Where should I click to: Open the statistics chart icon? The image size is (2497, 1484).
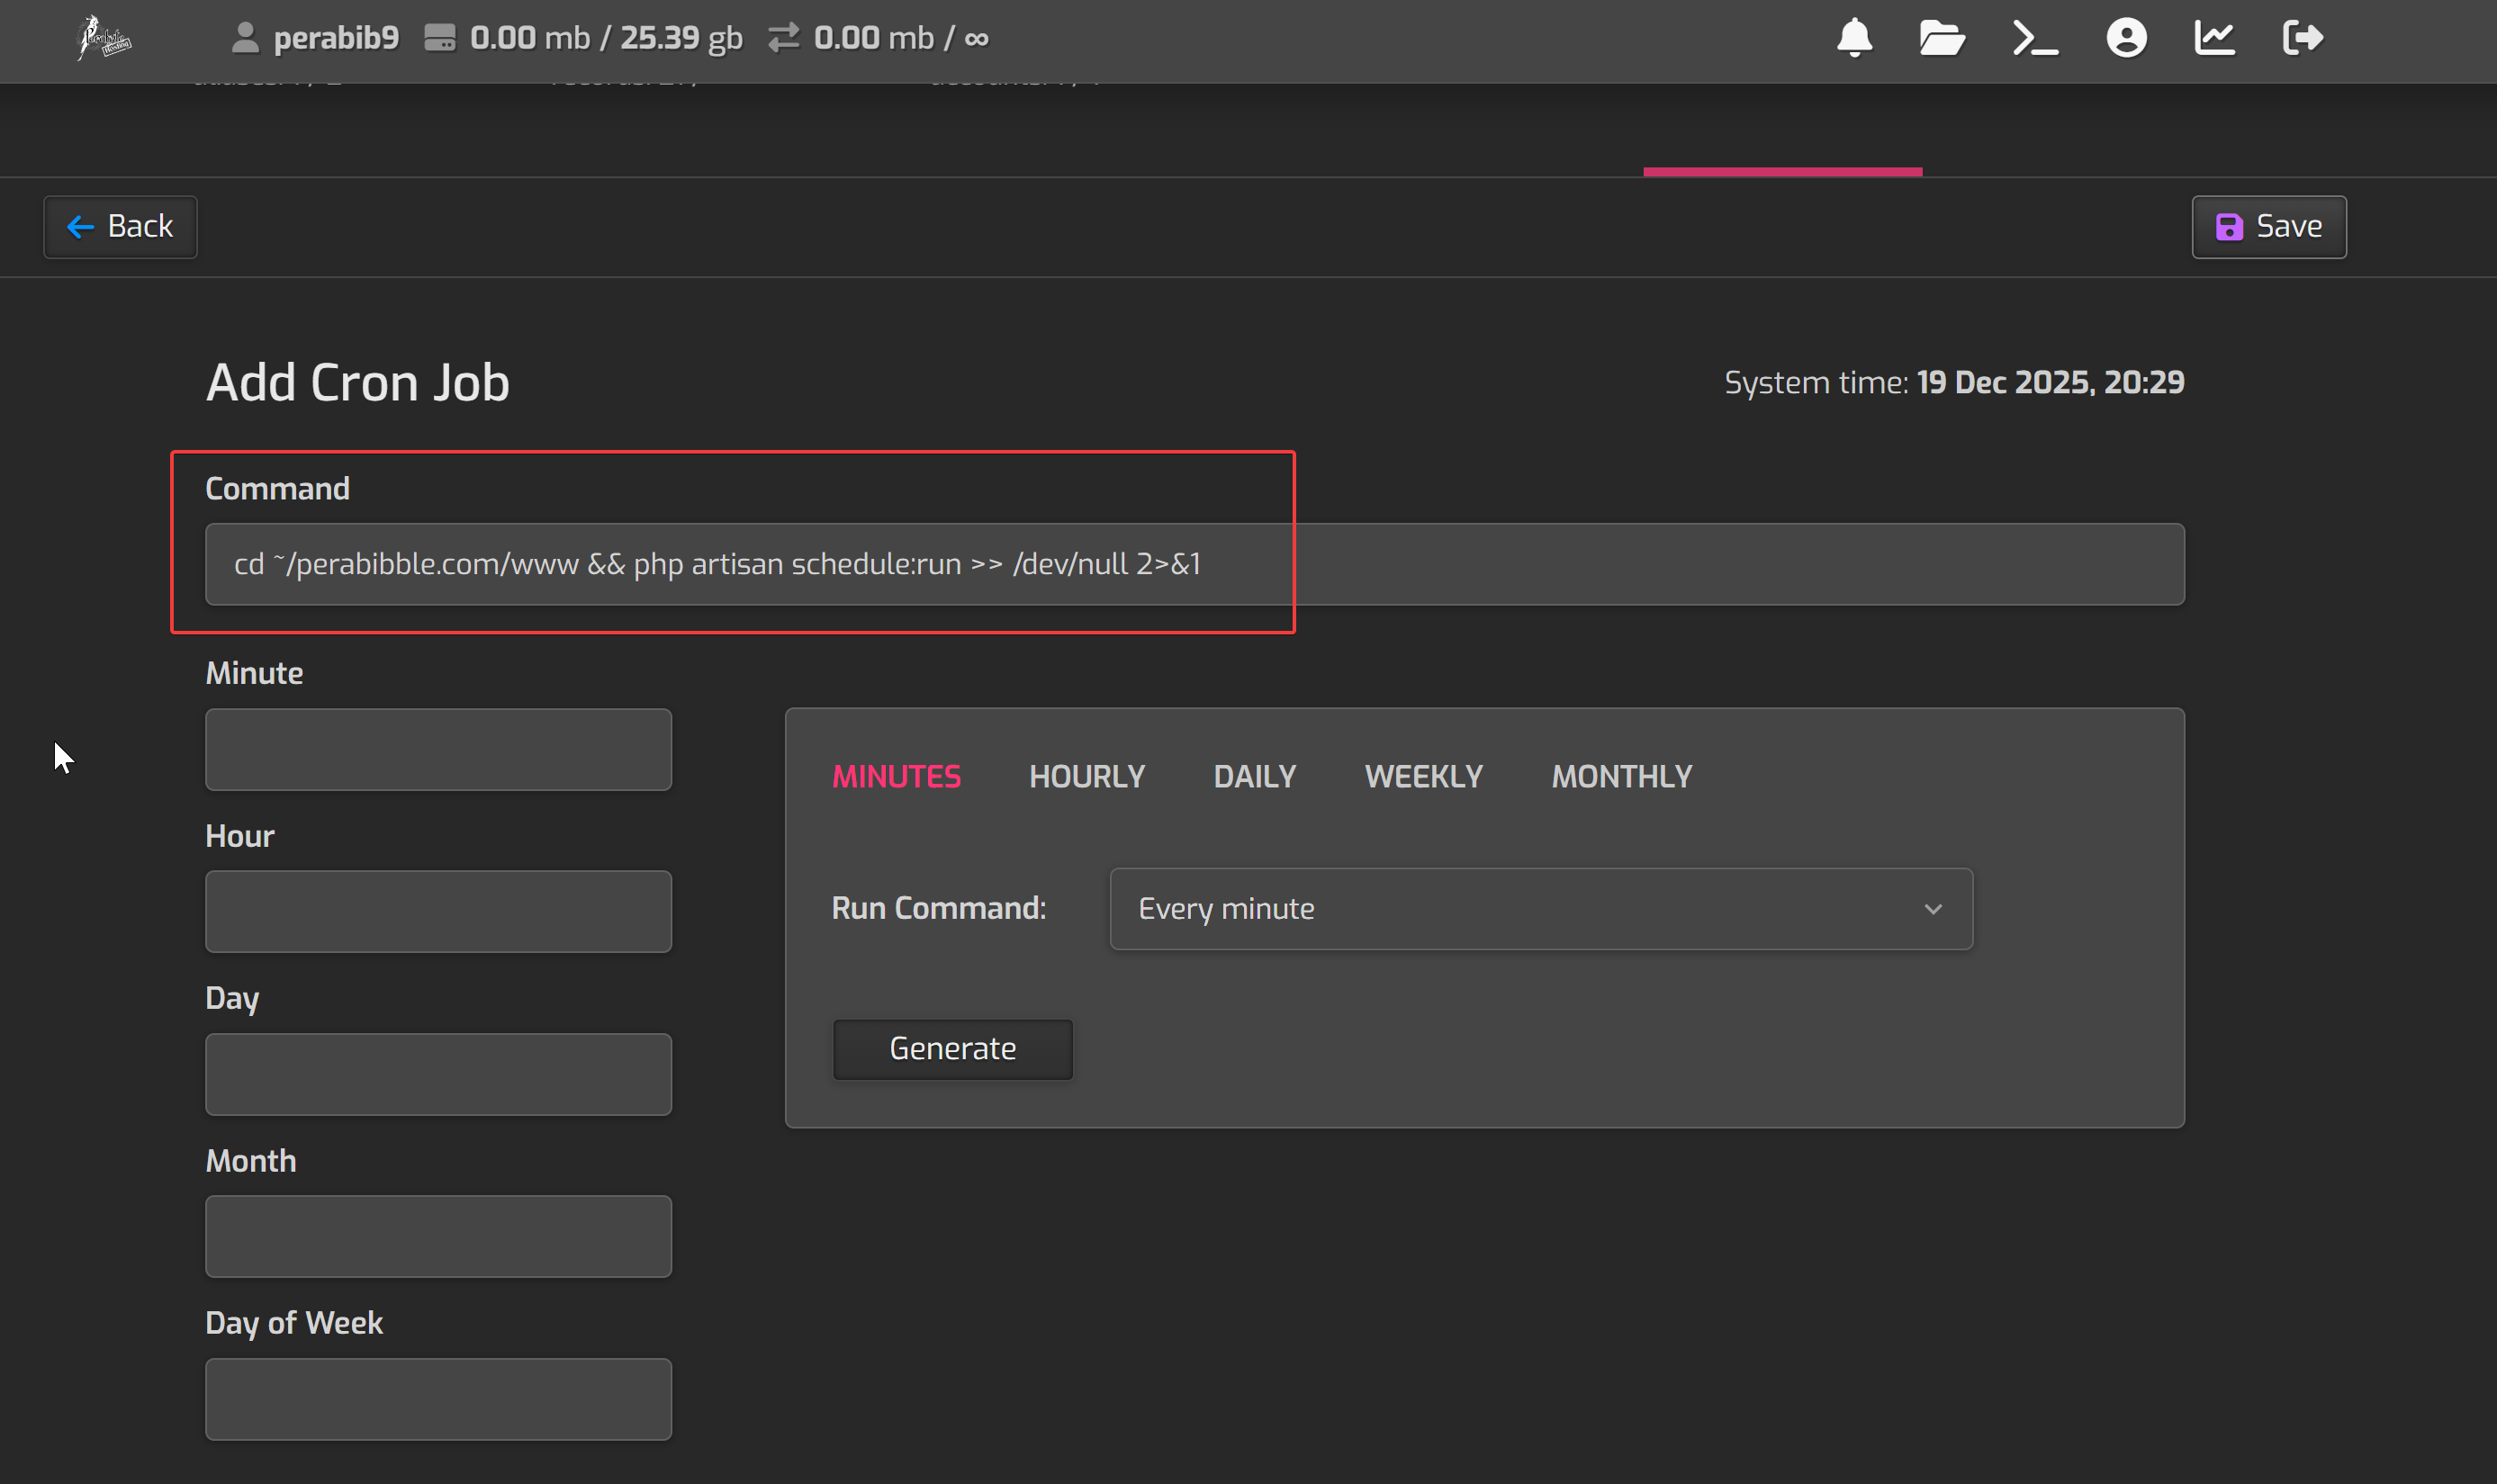point(2214,38)
